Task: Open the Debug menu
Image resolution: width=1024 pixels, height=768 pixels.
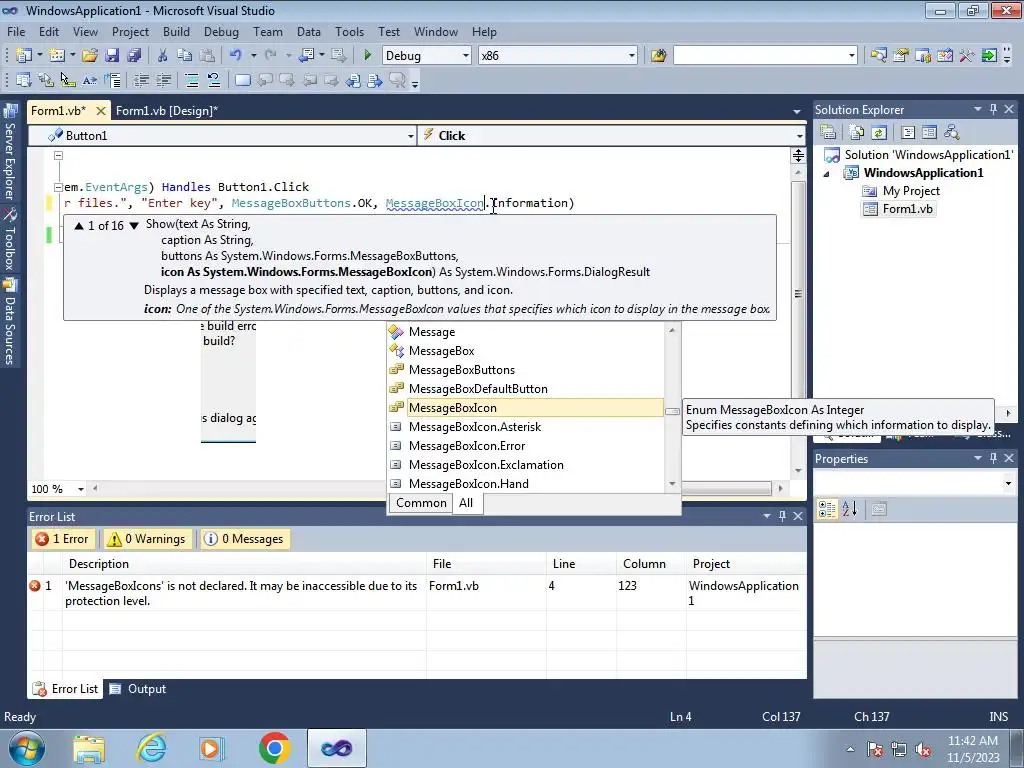Action: (x=221, y=31)
